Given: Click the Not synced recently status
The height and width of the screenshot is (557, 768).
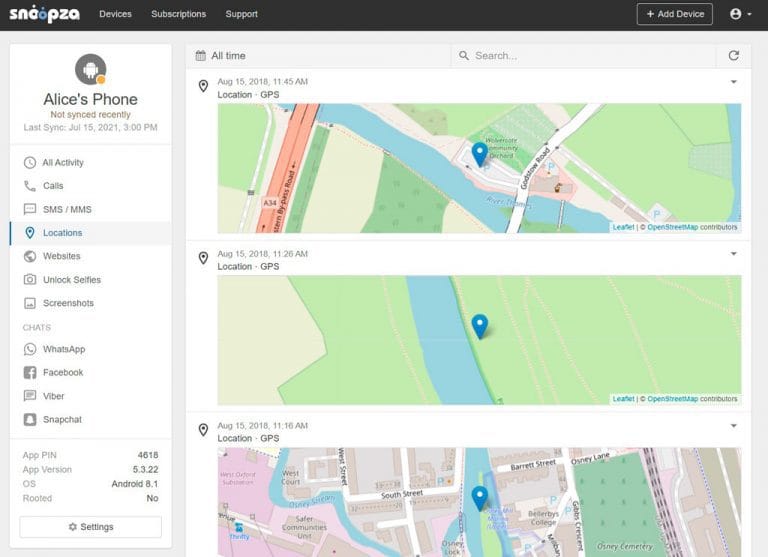Looking at the screenshot, I should point(91,114).
